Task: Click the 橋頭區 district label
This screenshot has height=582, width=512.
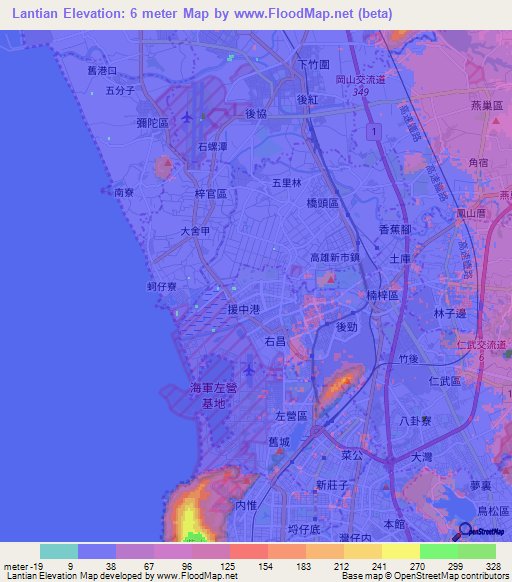Action: [323, 203]
